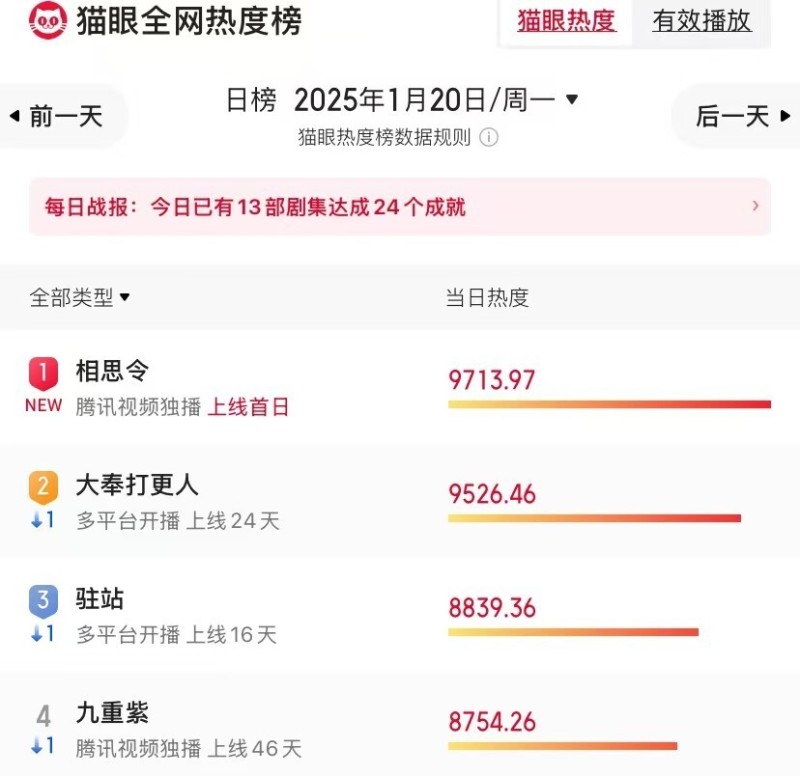Open 猫眼热度榜数据规则 link

pos(384,138)
